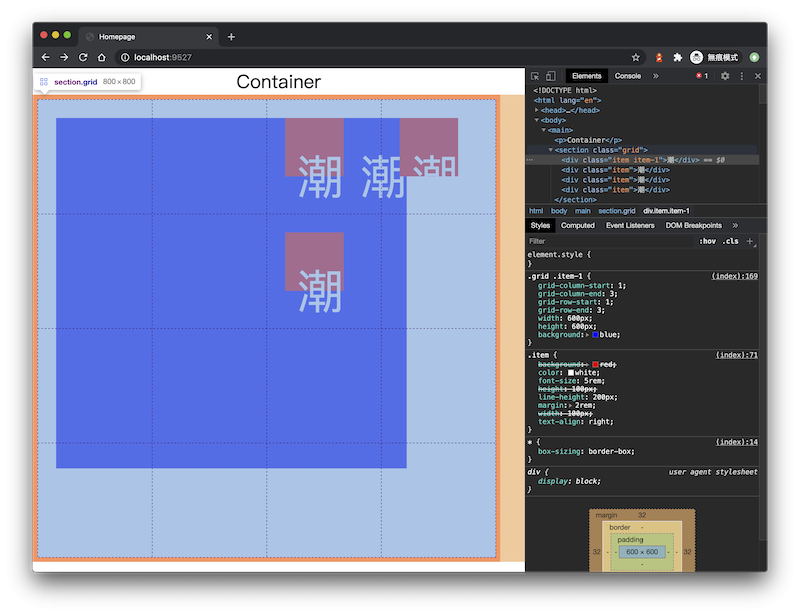Show more DevTools panels chevron

coord(656,76)
